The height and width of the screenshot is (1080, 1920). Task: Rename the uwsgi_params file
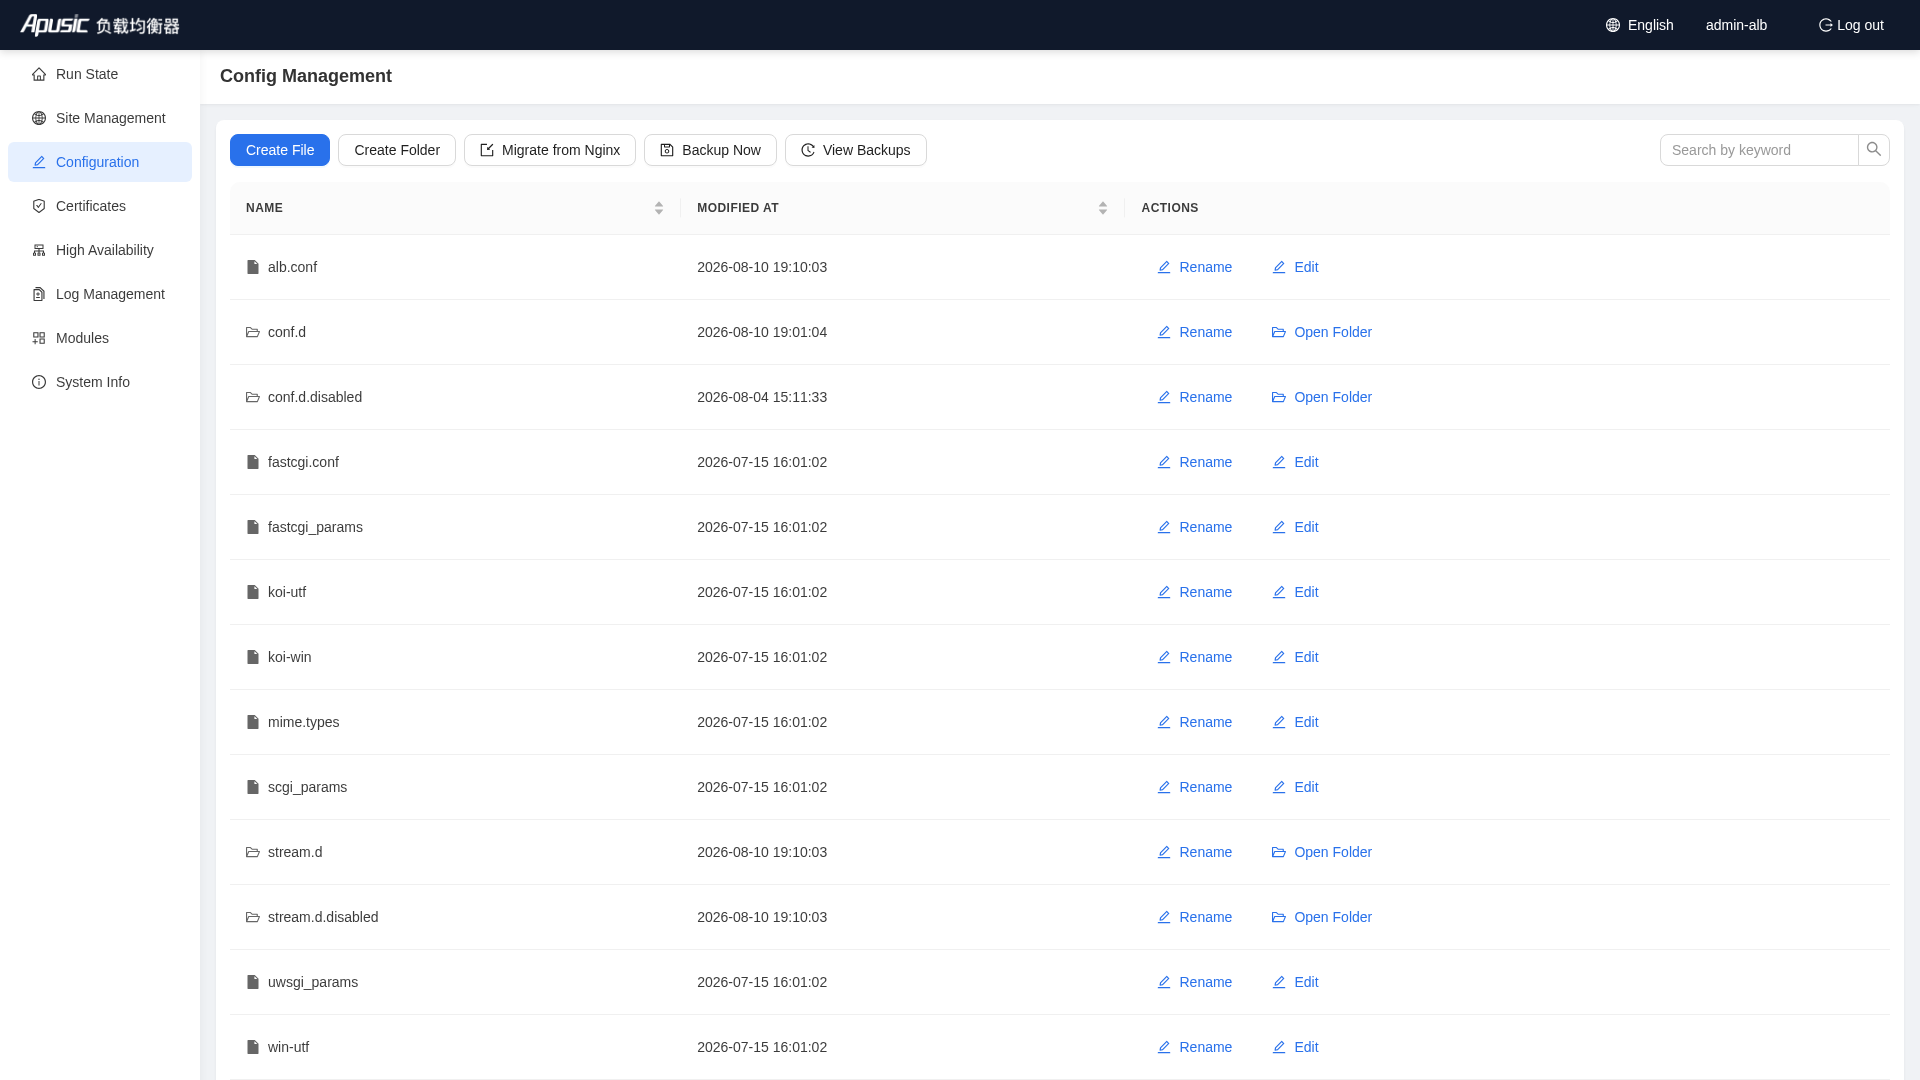(1195, 982)
